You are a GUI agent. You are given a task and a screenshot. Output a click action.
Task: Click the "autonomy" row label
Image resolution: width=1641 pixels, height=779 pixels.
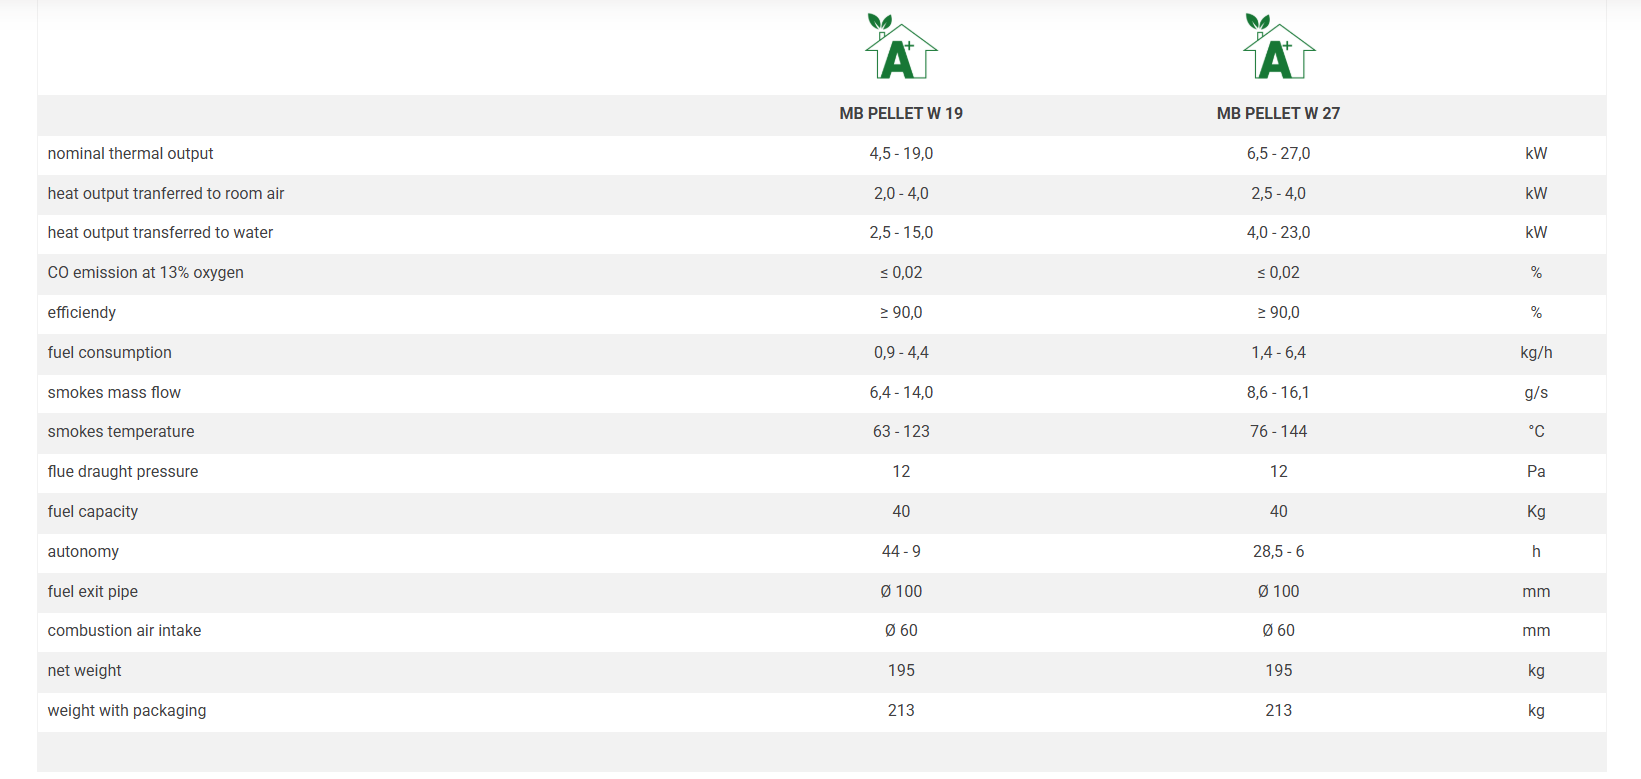[x=83, y=552]
